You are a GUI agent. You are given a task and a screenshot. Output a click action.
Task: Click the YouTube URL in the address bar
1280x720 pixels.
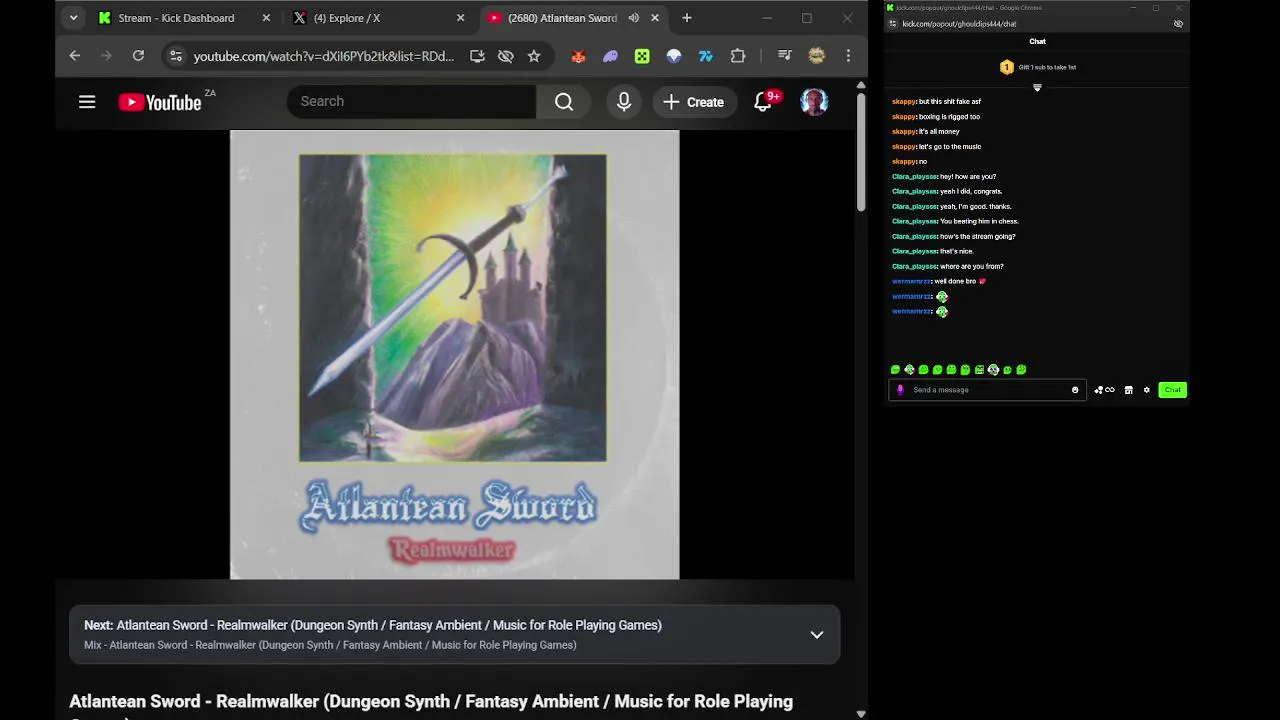click(x=323, y=56)
